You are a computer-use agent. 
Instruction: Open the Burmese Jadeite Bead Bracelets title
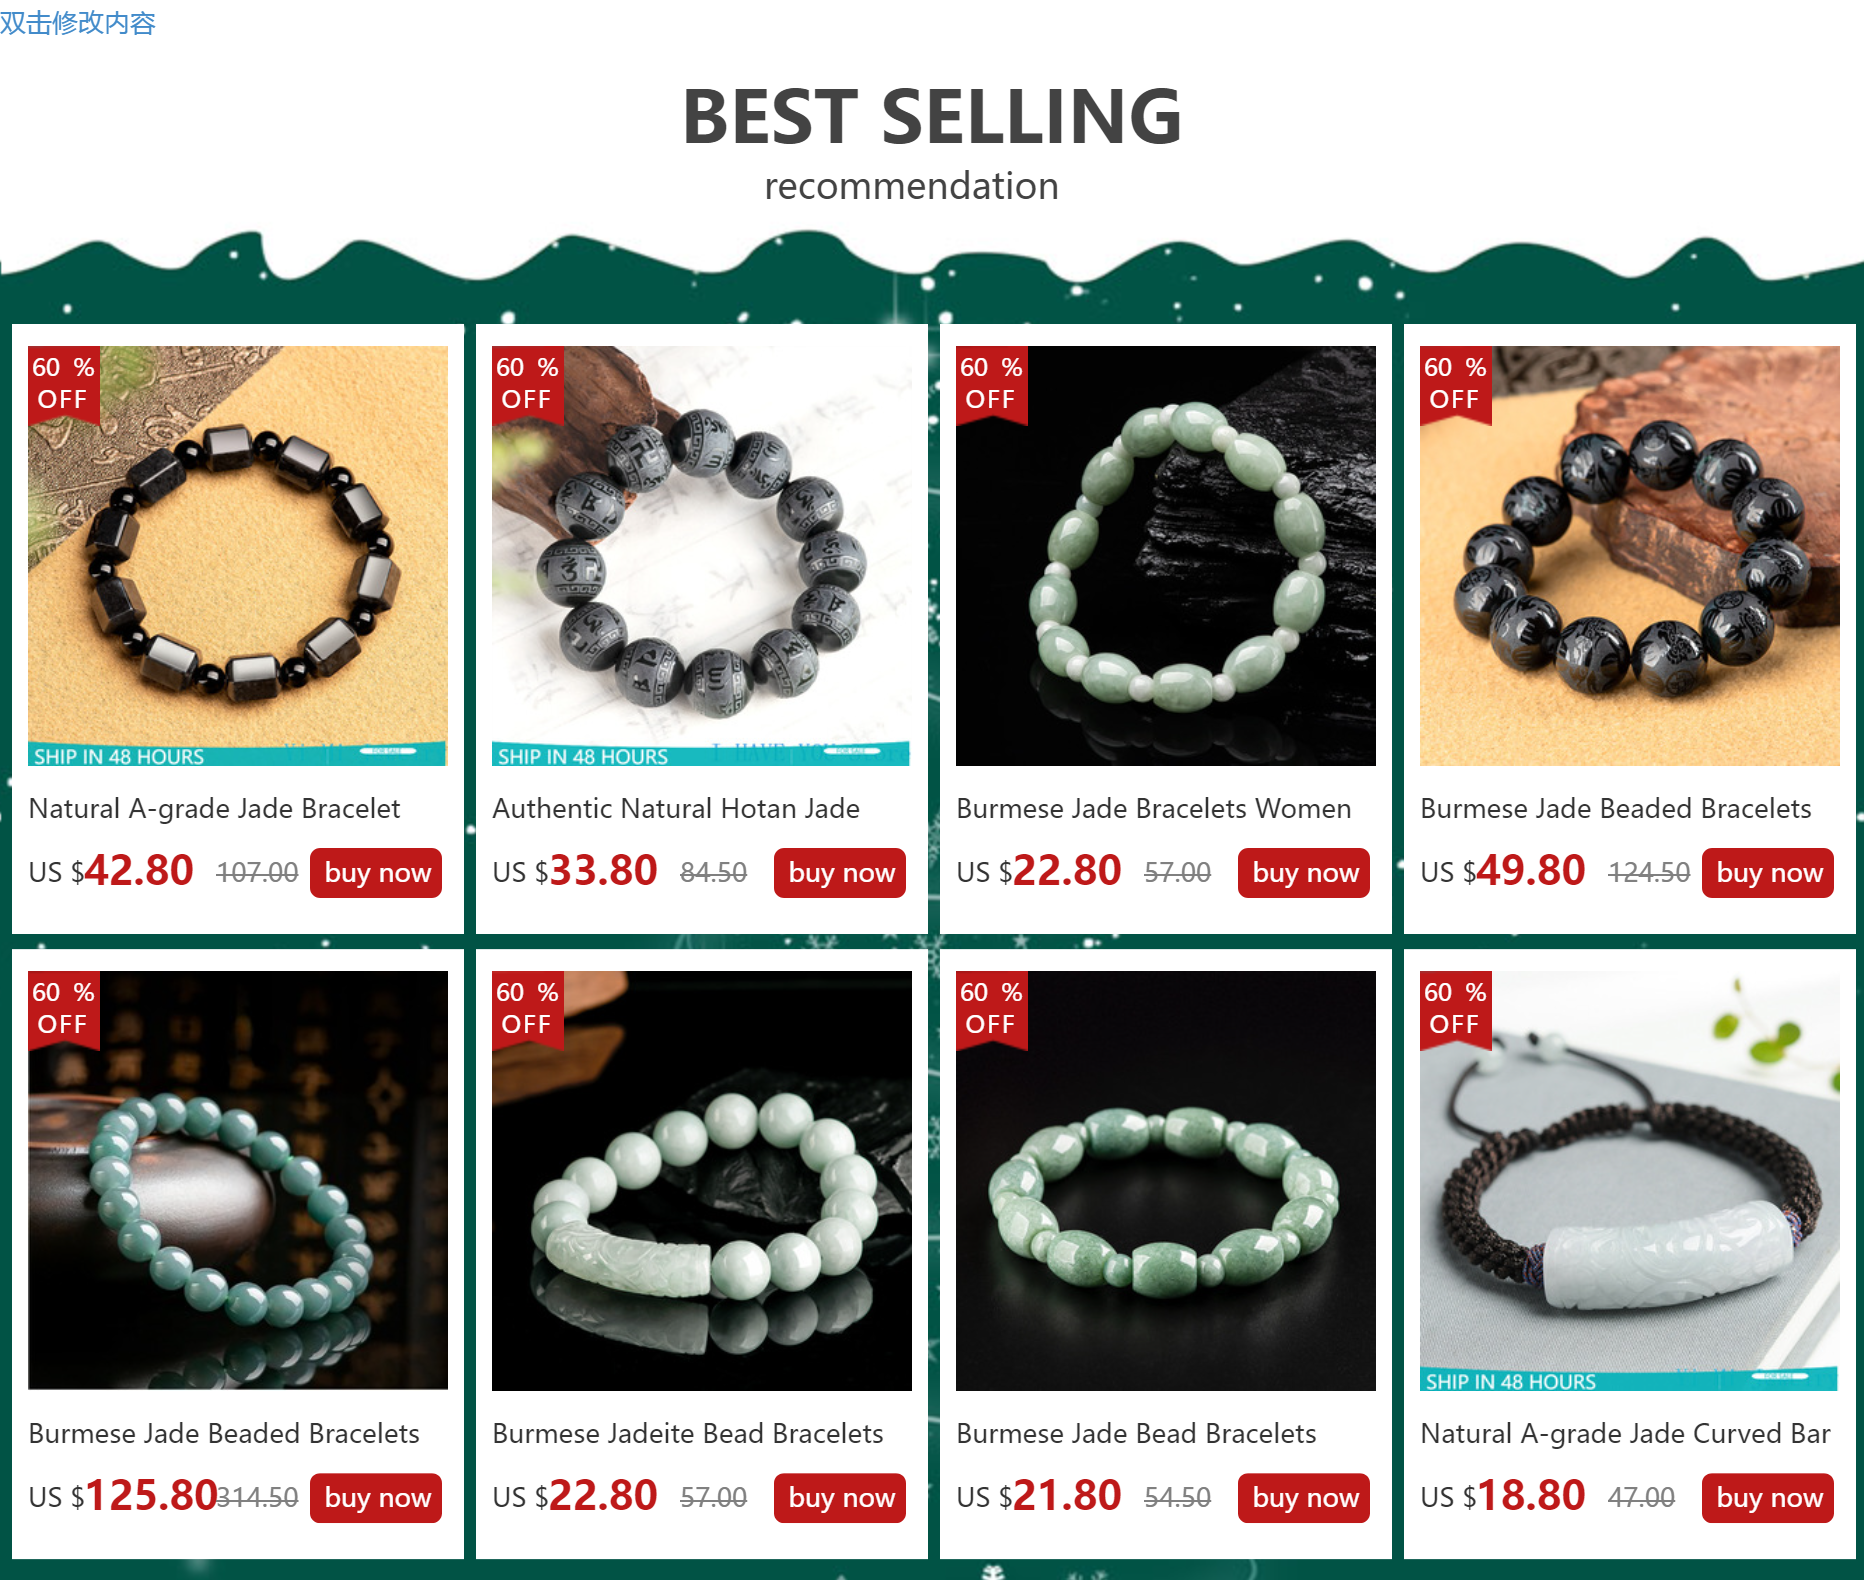tap(688, 1434)
